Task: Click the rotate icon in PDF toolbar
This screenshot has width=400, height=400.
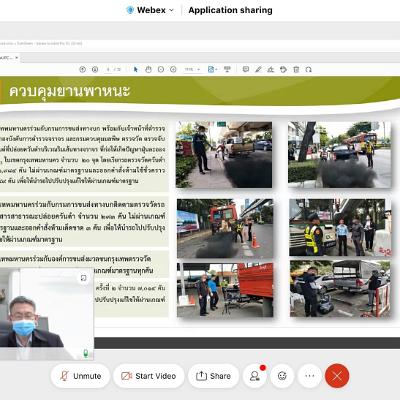Action: [x=308, y=69]
